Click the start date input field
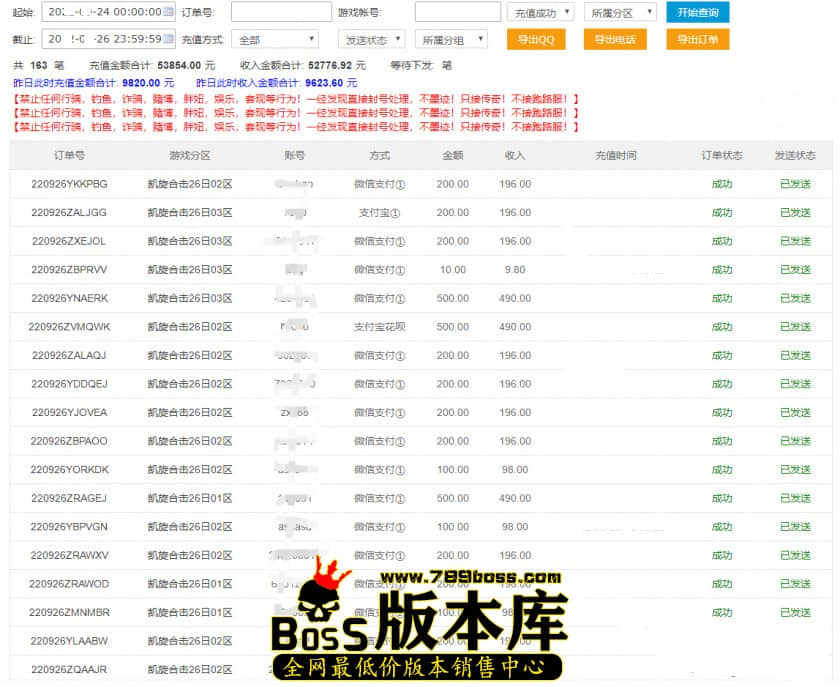The image size is (840, 687). 100,12
